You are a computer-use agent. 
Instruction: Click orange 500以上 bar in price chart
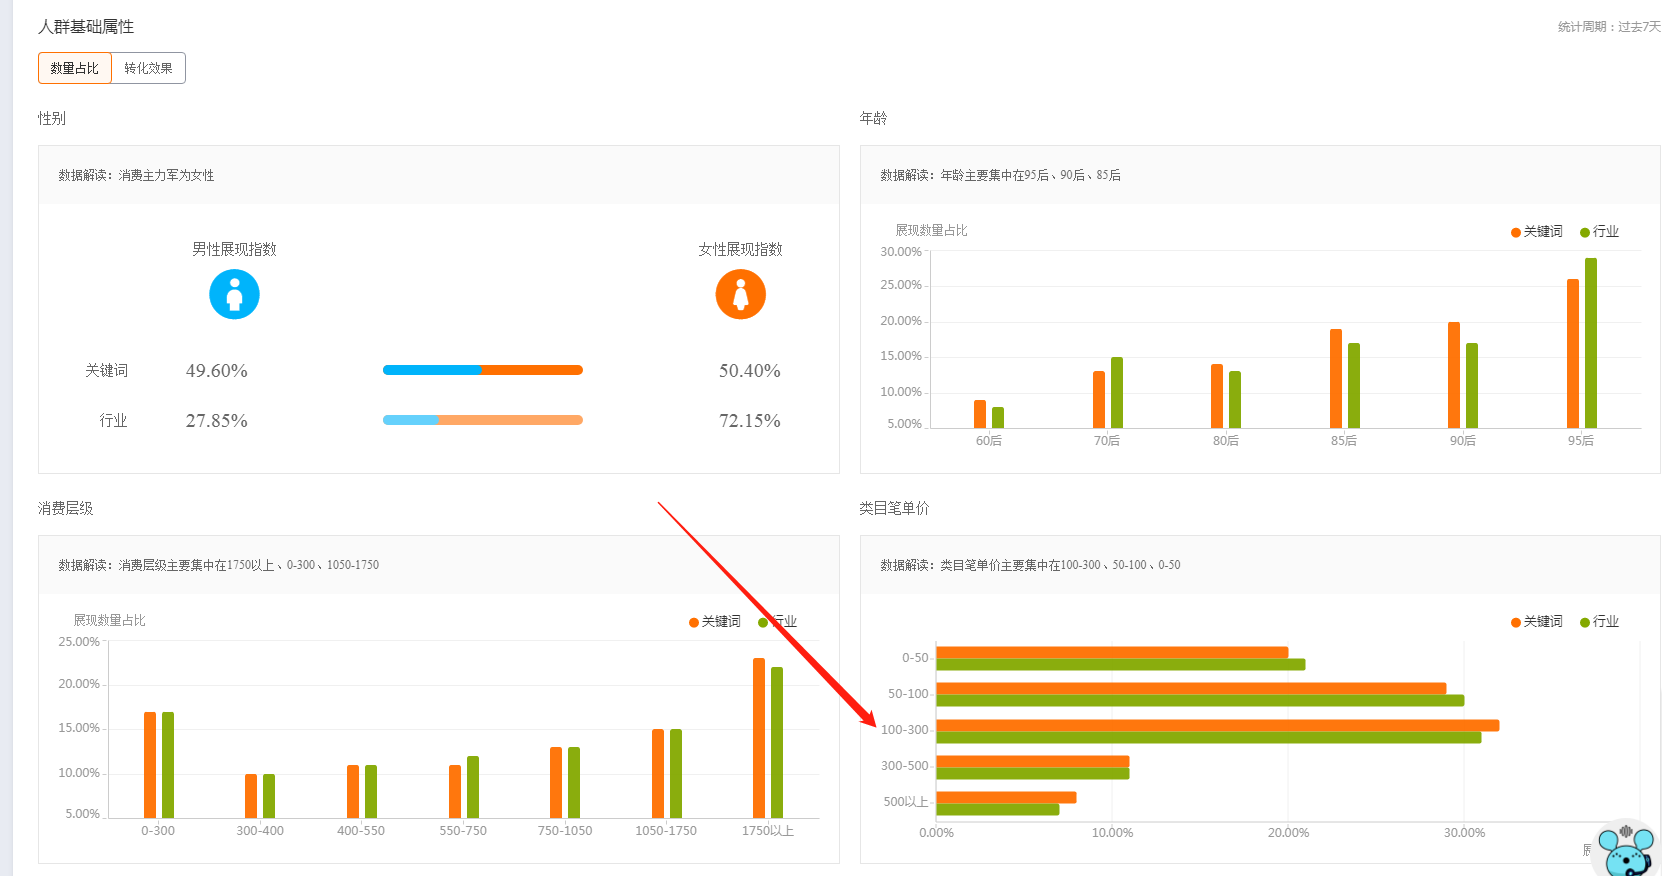click(x=1006, y=797)
